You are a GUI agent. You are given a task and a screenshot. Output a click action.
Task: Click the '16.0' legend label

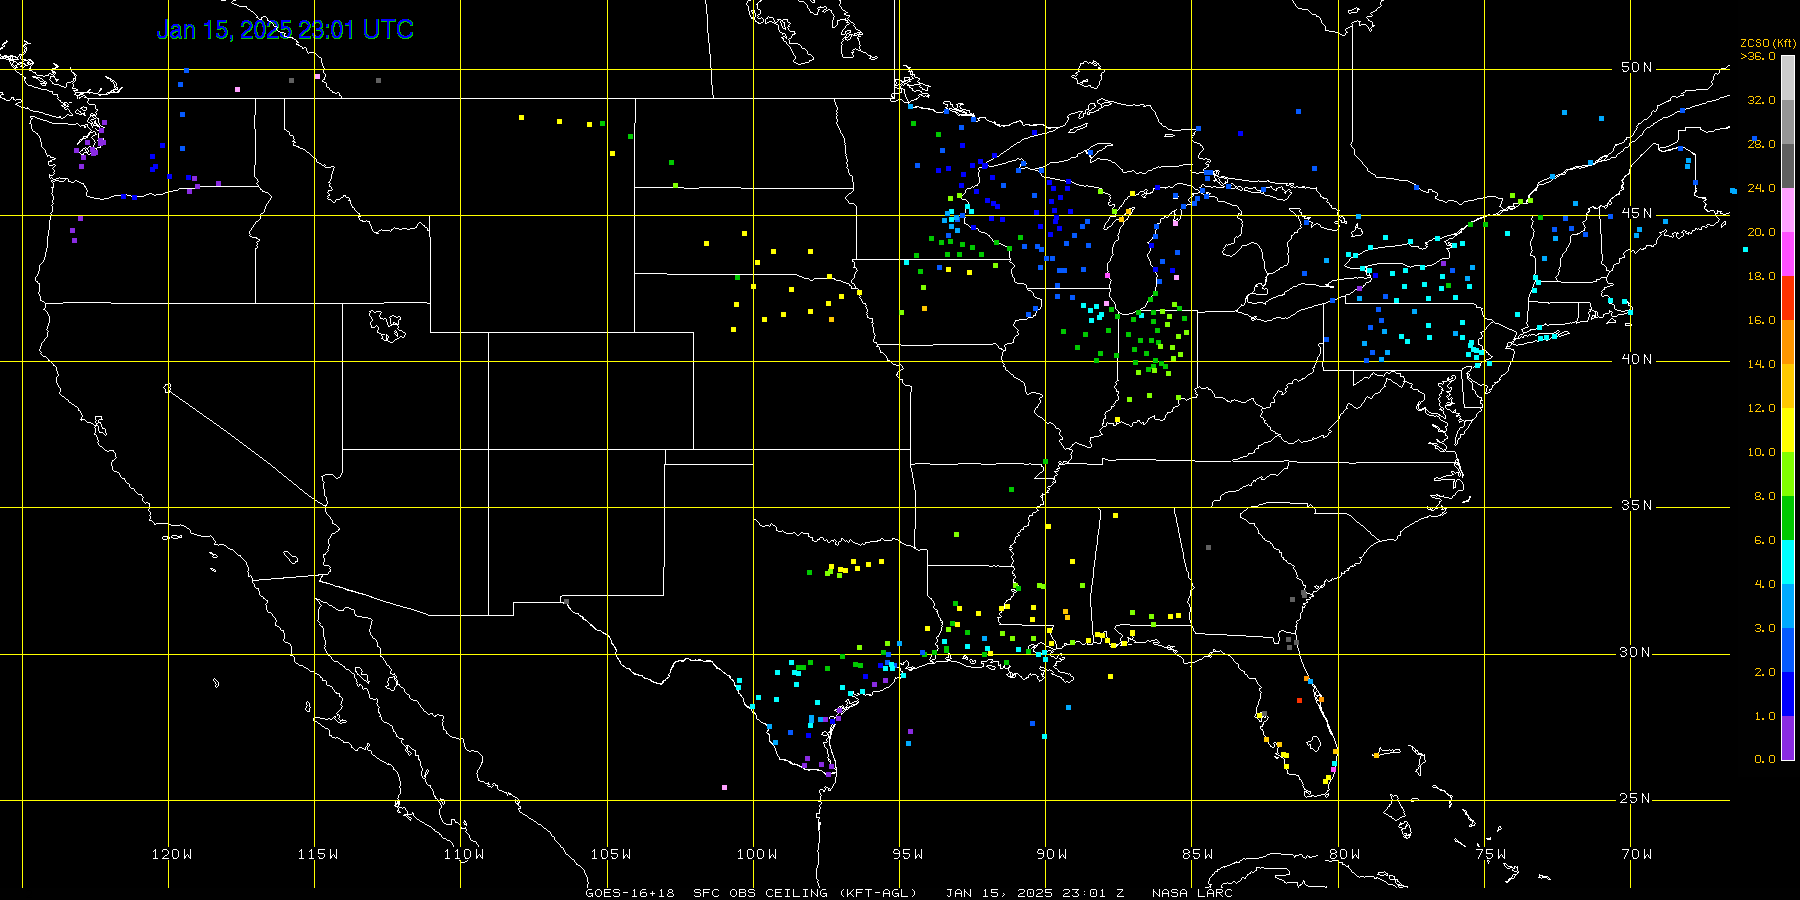tap(1761, 320)
